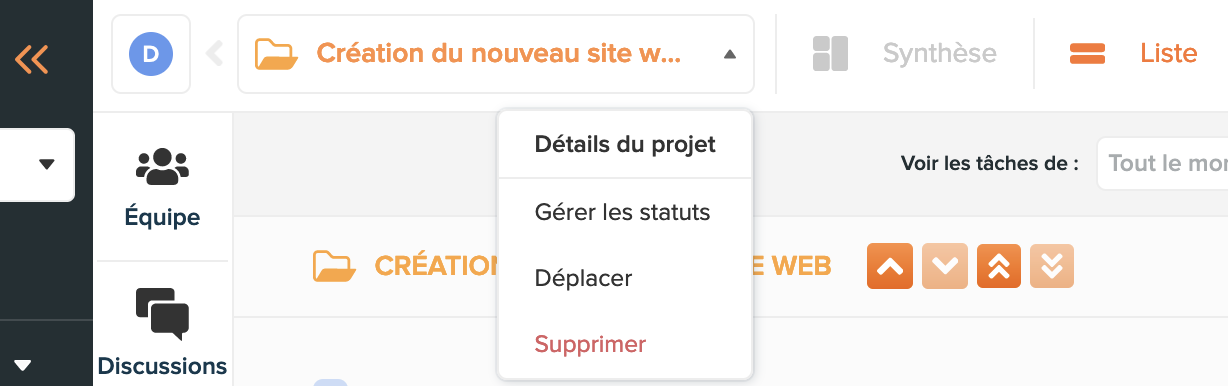Open the Équipe panel

pyautogui.click(x=162, y=187)
